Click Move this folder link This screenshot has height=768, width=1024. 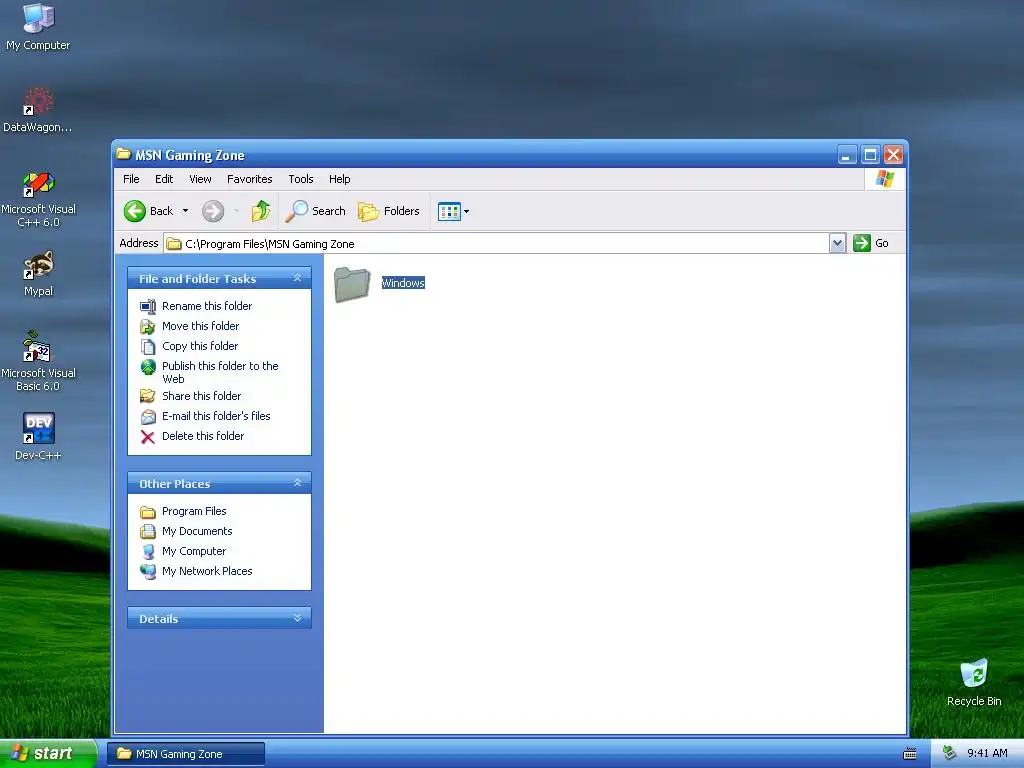coord(200,326)
